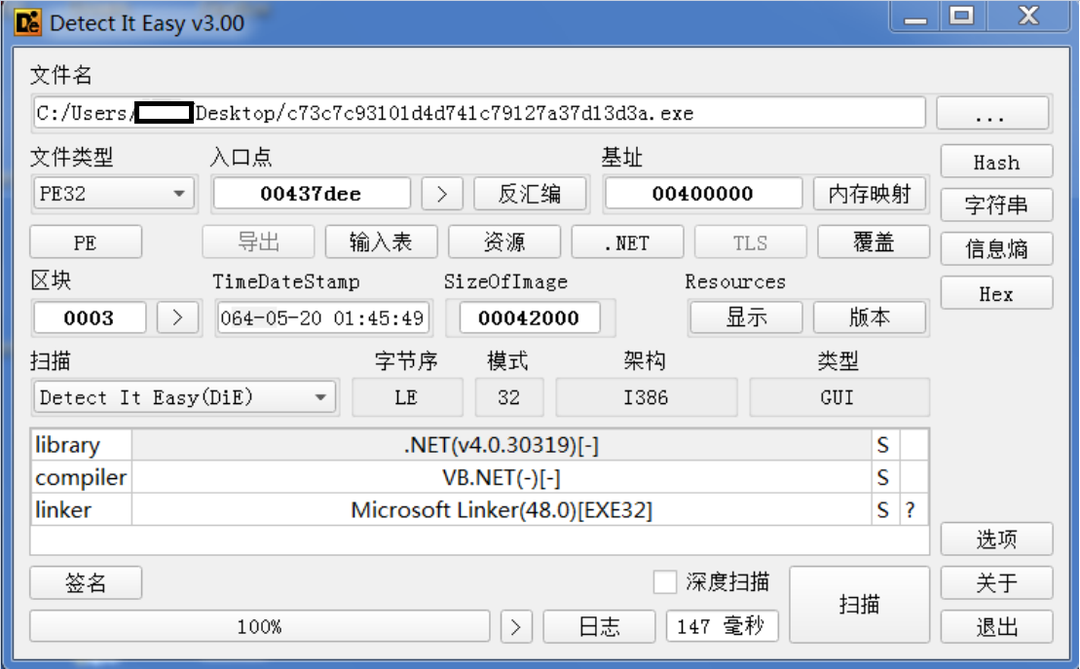Click the arrow next to the progress bar
The height and width of the screenshot is (669, 1080).
pos(516,626)
